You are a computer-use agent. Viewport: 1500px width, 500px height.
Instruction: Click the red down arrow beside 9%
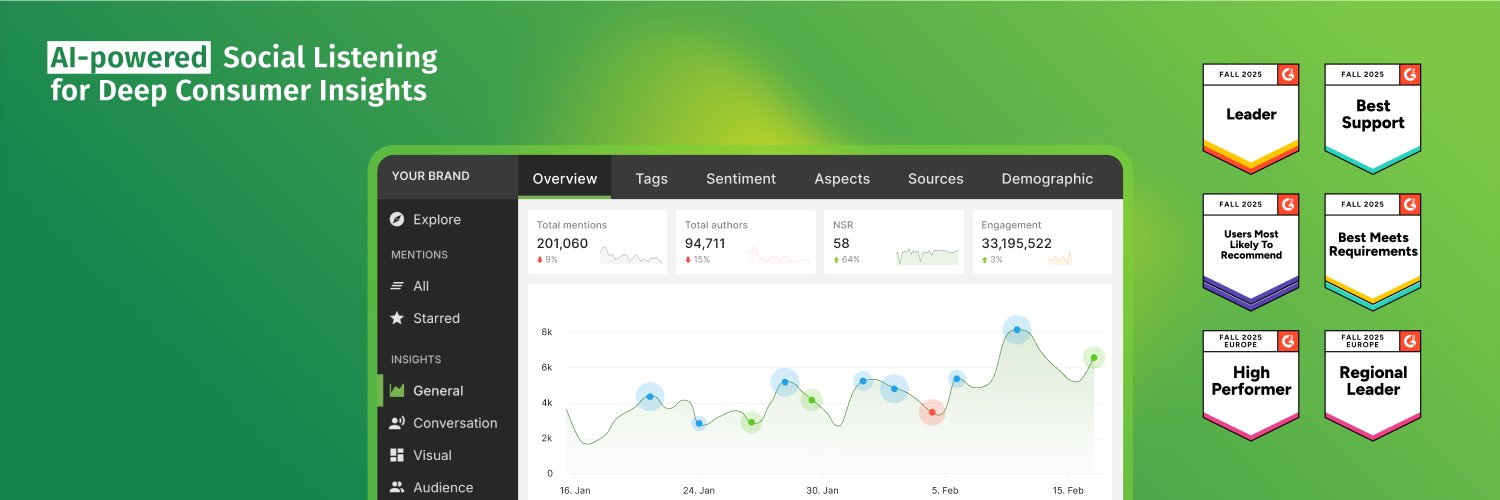(540, 260)
